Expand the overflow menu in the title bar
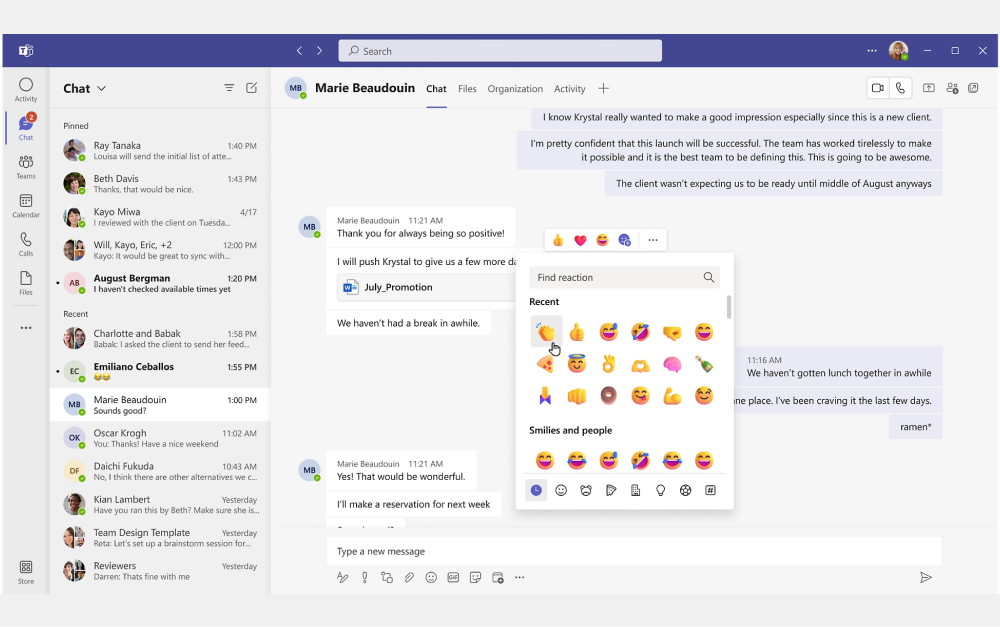Image resolution: width=1000 pixels, height=627 pixels. point(874,50)
